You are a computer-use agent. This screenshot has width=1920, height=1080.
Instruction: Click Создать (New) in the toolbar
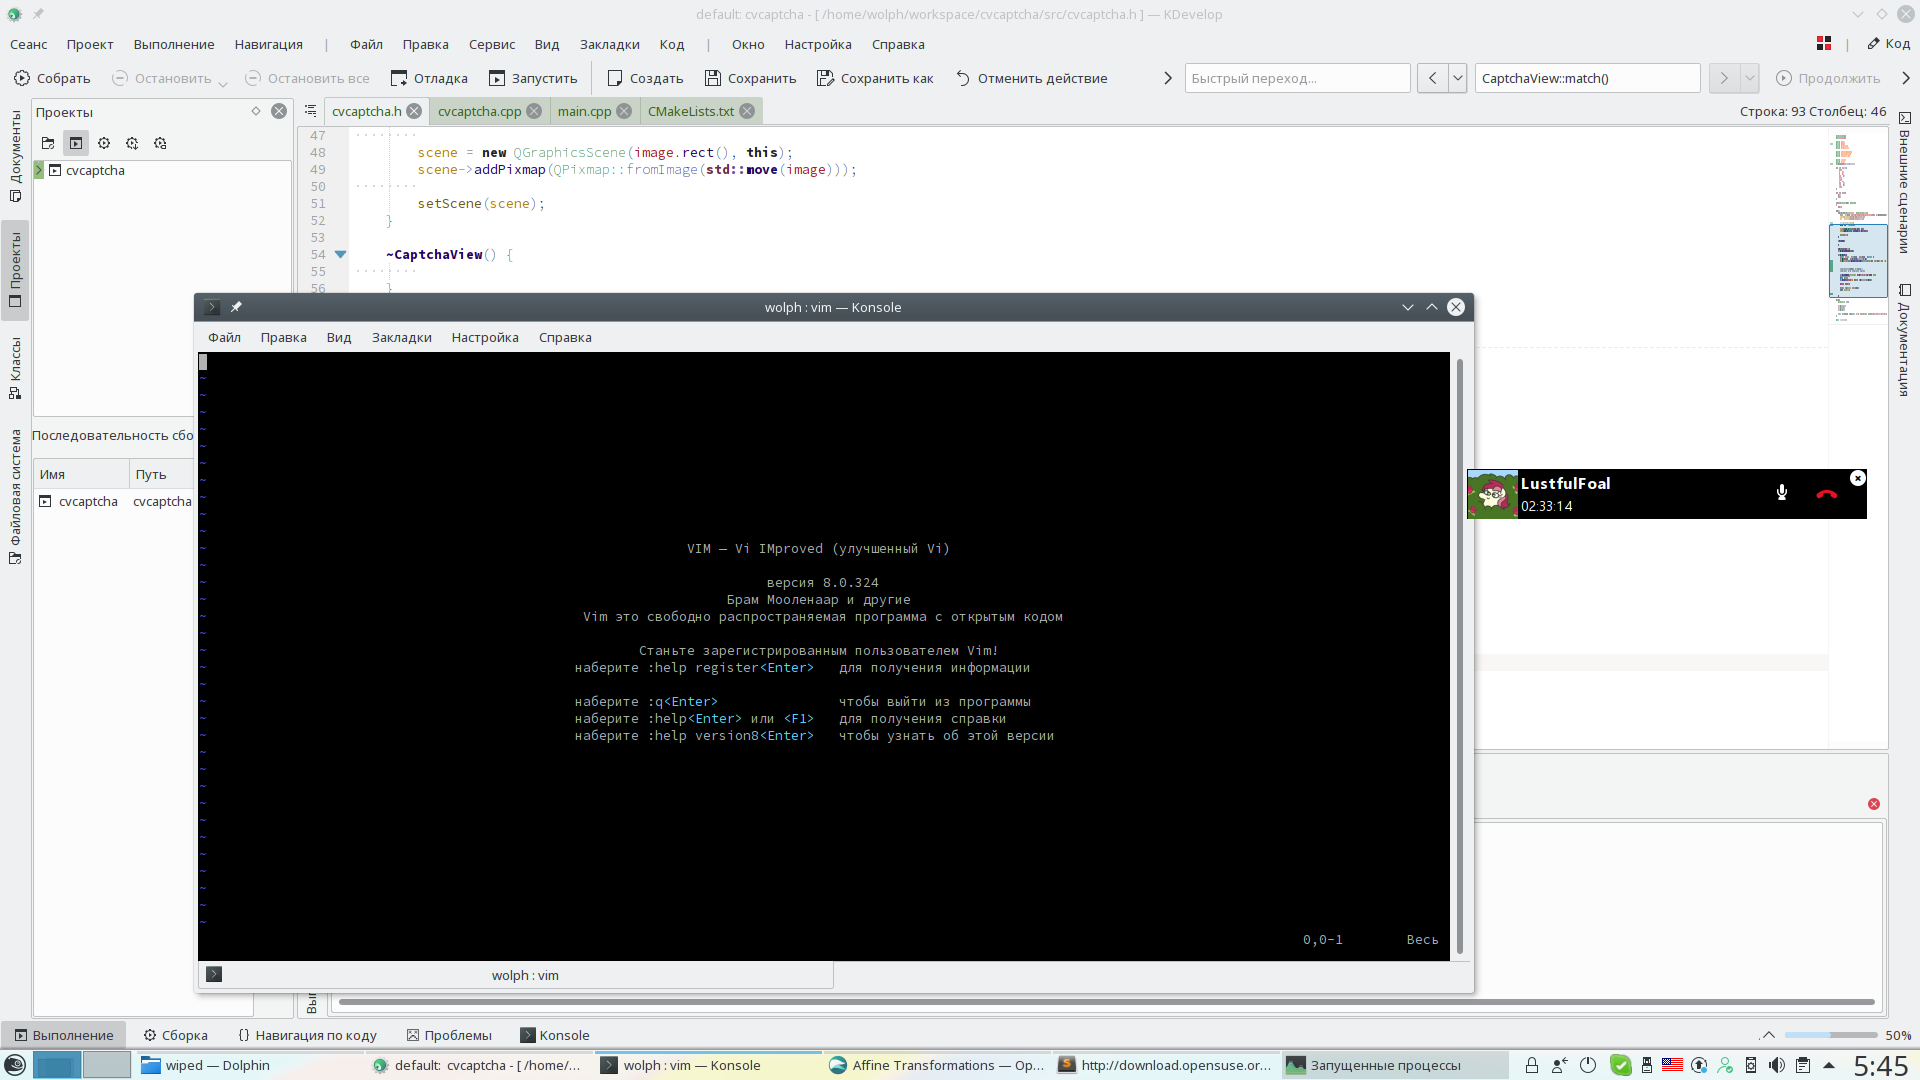pos(645,78)
